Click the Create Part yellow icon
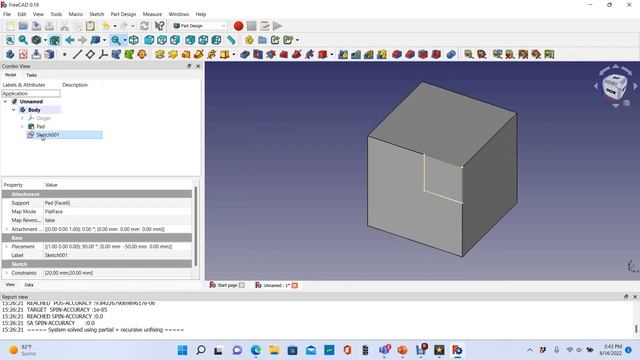 249,40
